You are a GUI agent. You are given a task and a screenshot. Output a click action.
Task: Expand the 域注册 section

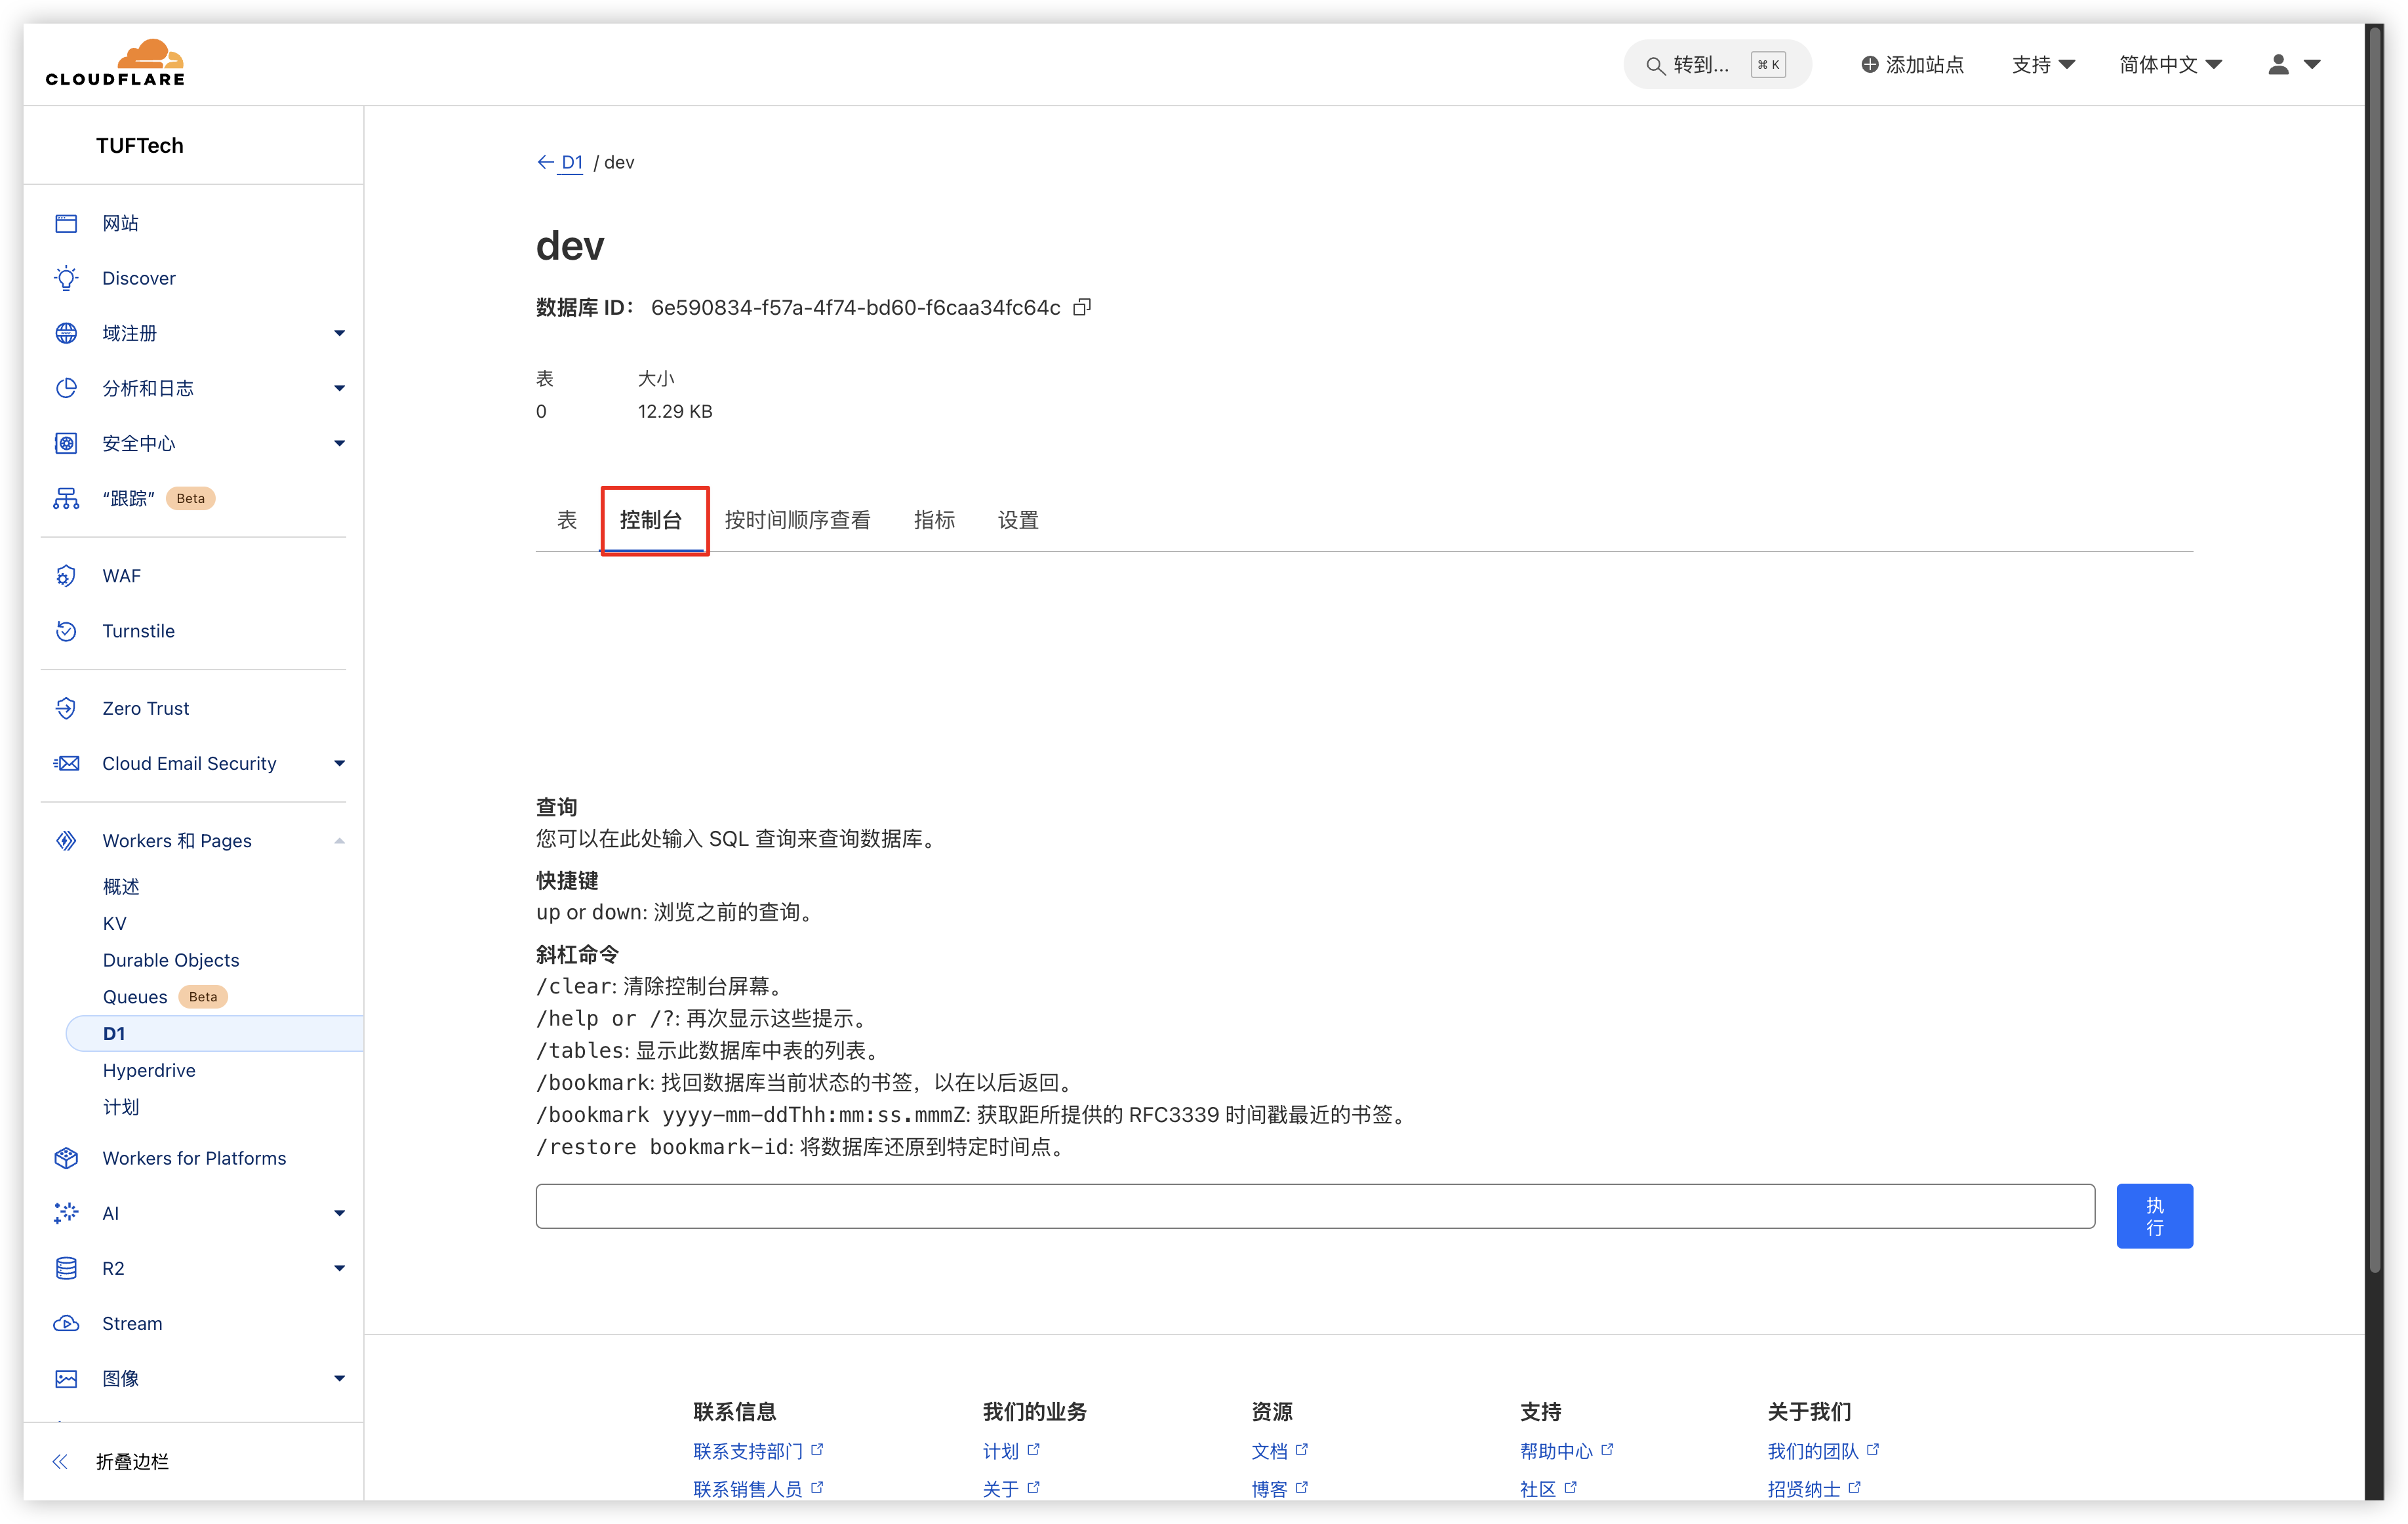click(130, 332)
